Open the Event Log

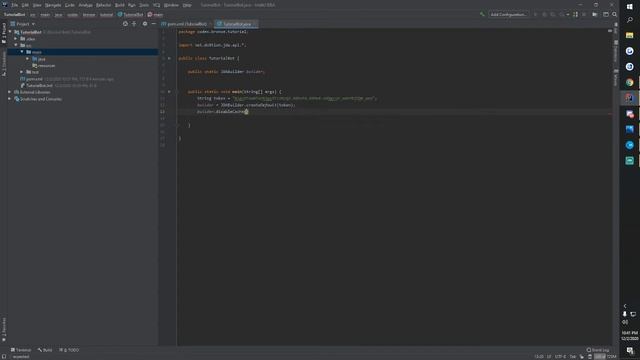598,350
